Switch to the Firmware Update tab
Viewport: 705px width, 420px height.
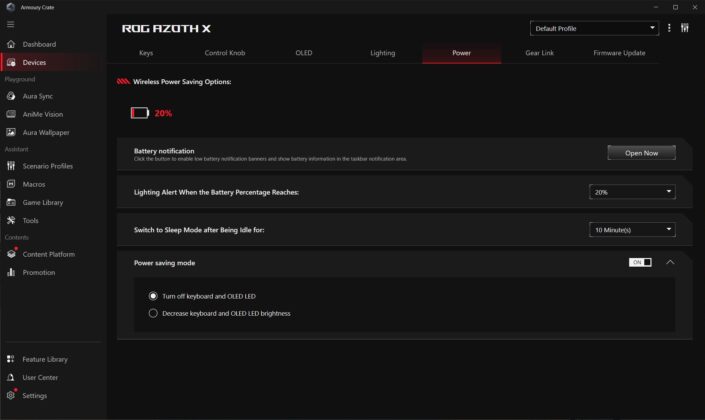tap(619, 53)
